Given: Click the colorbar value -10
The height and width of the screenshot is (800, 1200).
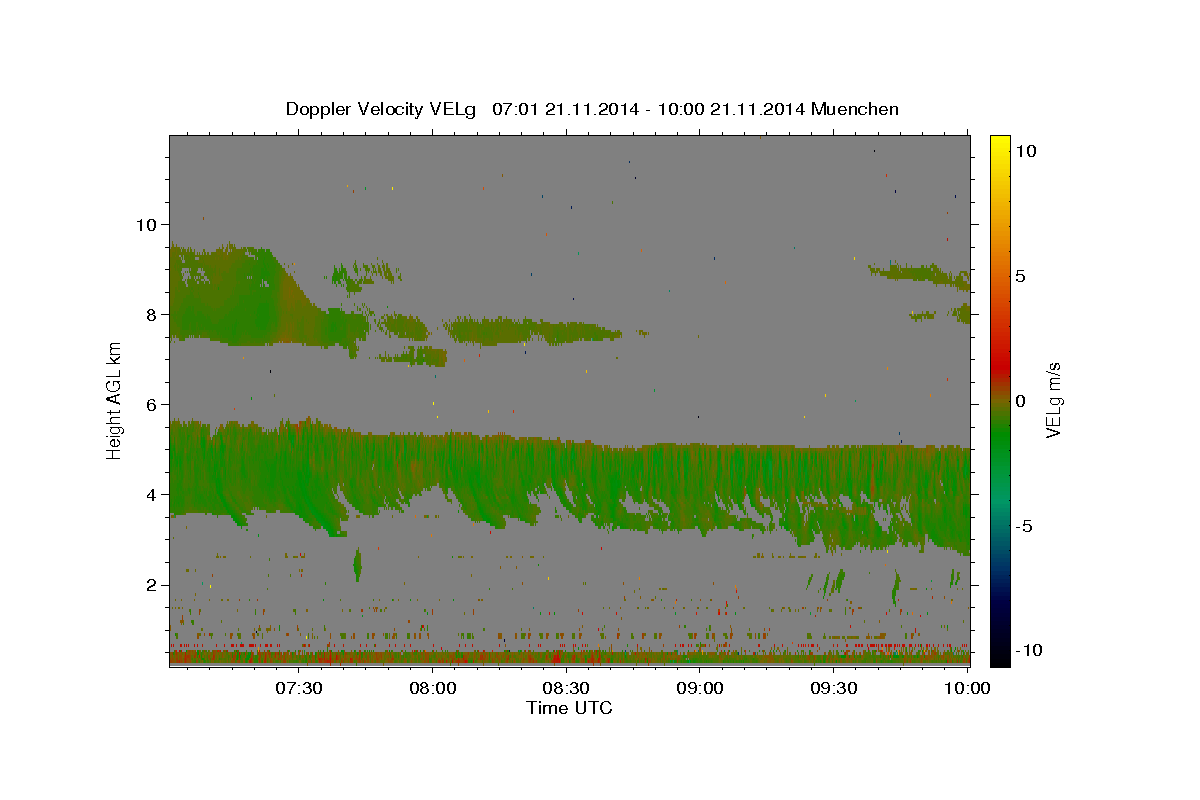Looking at the screenshot, I should [1030, 651].
